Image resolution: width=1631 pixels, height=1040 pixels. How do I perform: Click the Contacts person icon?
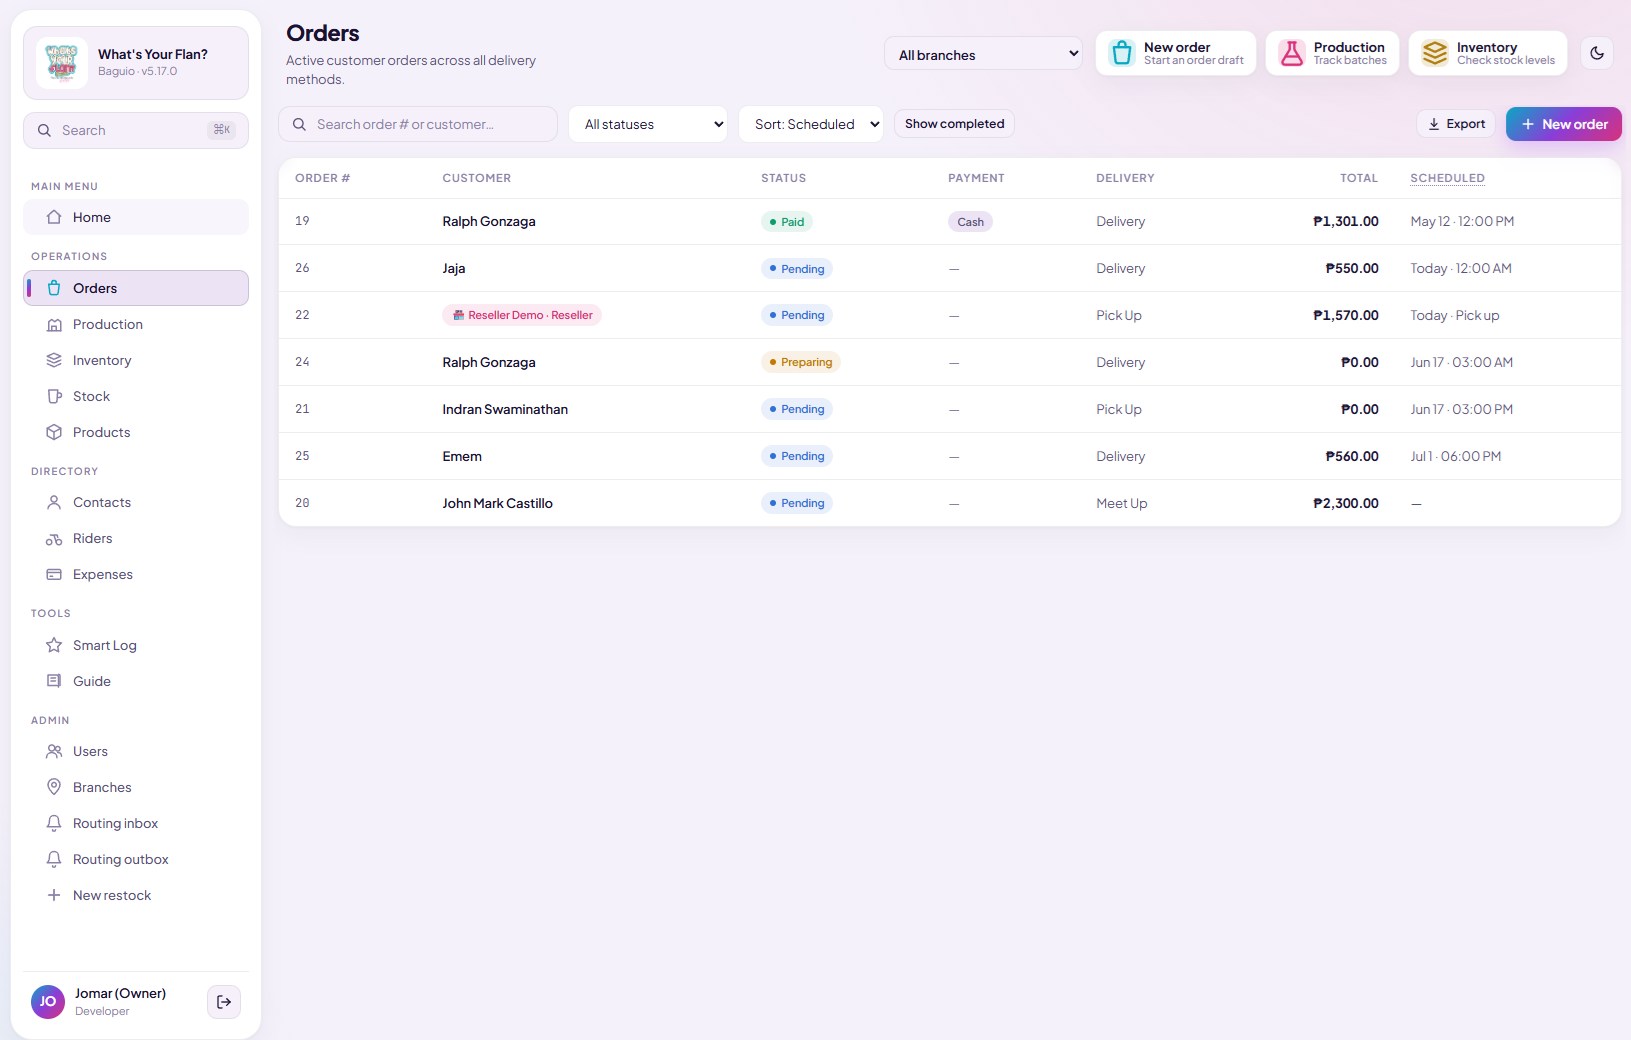coord(54,502)
